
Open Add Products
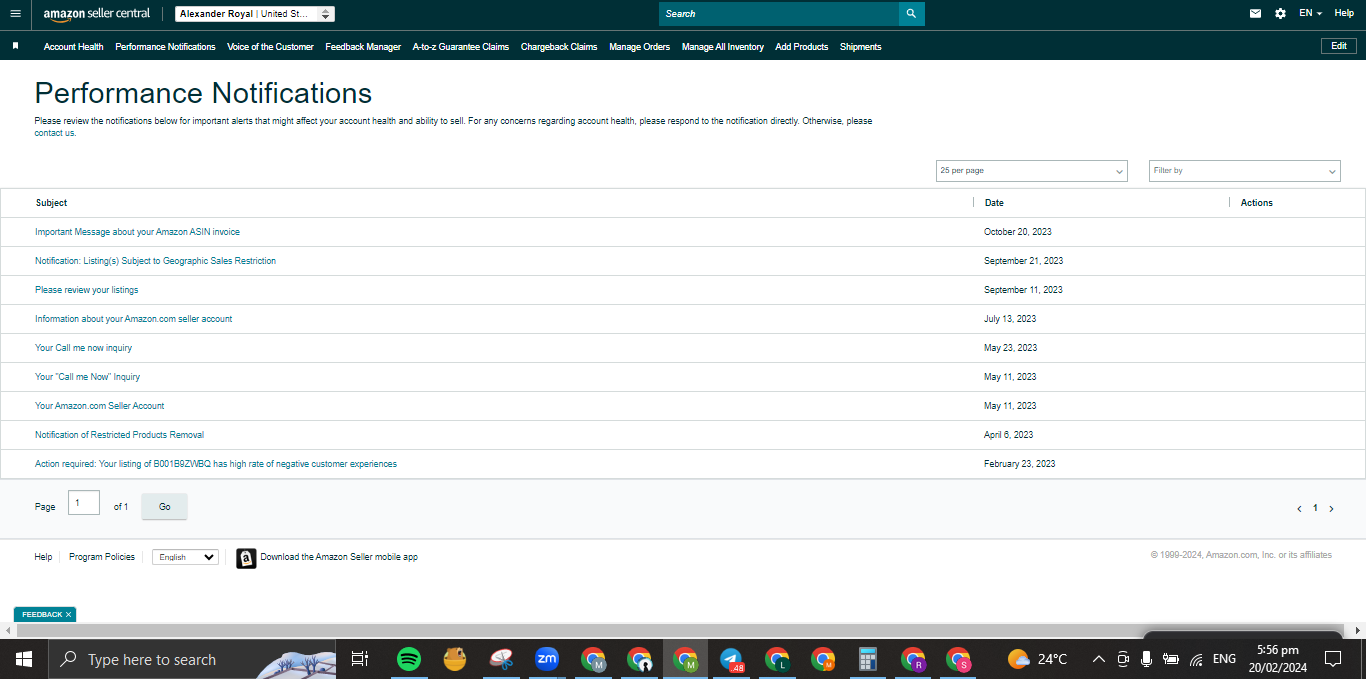[801, 47]
